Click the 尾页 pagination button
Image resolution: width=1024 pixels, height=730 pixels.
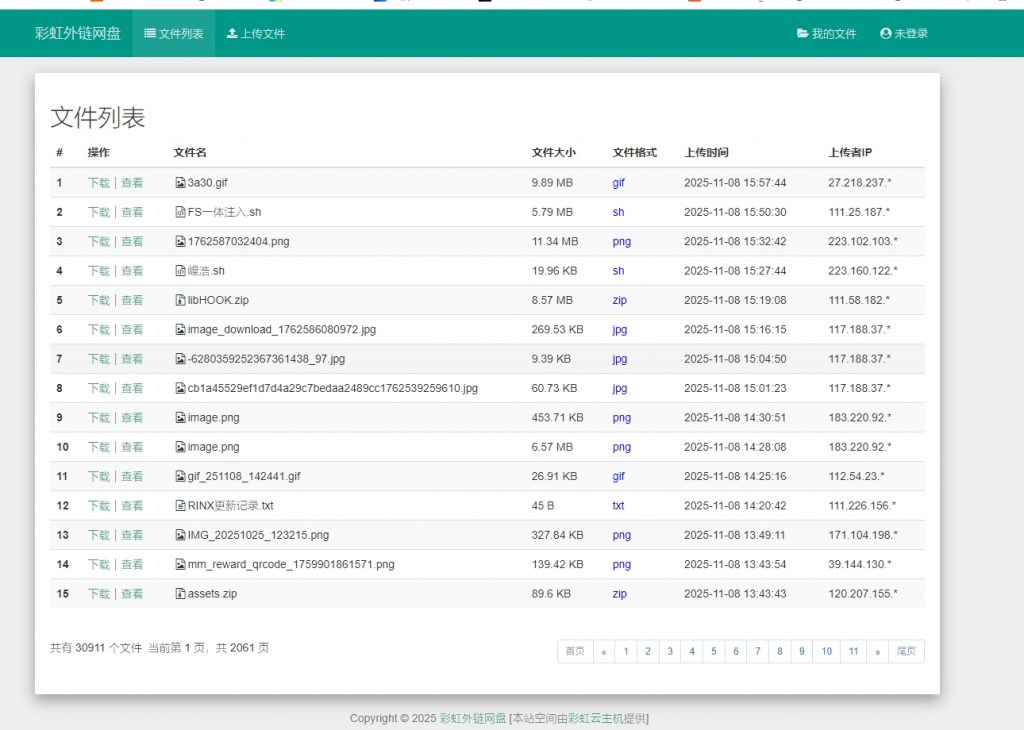click(906, 651)
